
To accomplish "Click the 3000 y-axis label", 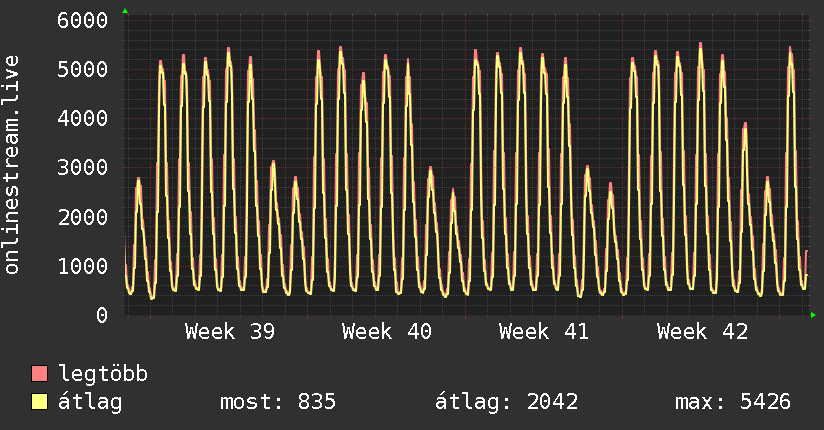I will (x=83, y=168).
